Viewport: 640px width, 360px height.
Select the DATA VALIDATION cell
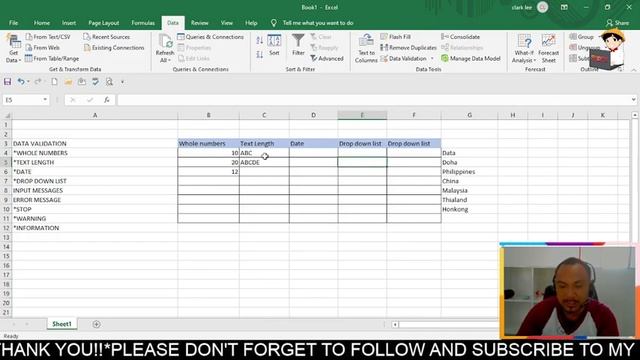pyautogui.click(x=95, y=144)
